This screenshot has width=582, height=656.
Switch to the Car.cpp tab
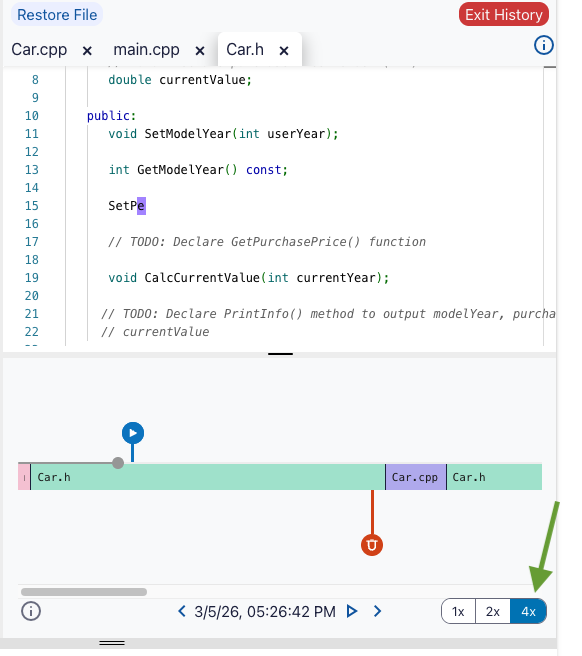tap(39, 50)
